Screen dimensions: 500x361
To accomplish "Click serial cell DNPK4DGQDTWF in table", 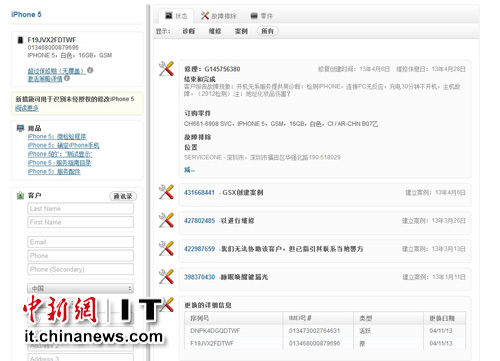I will tap(215, 331).
